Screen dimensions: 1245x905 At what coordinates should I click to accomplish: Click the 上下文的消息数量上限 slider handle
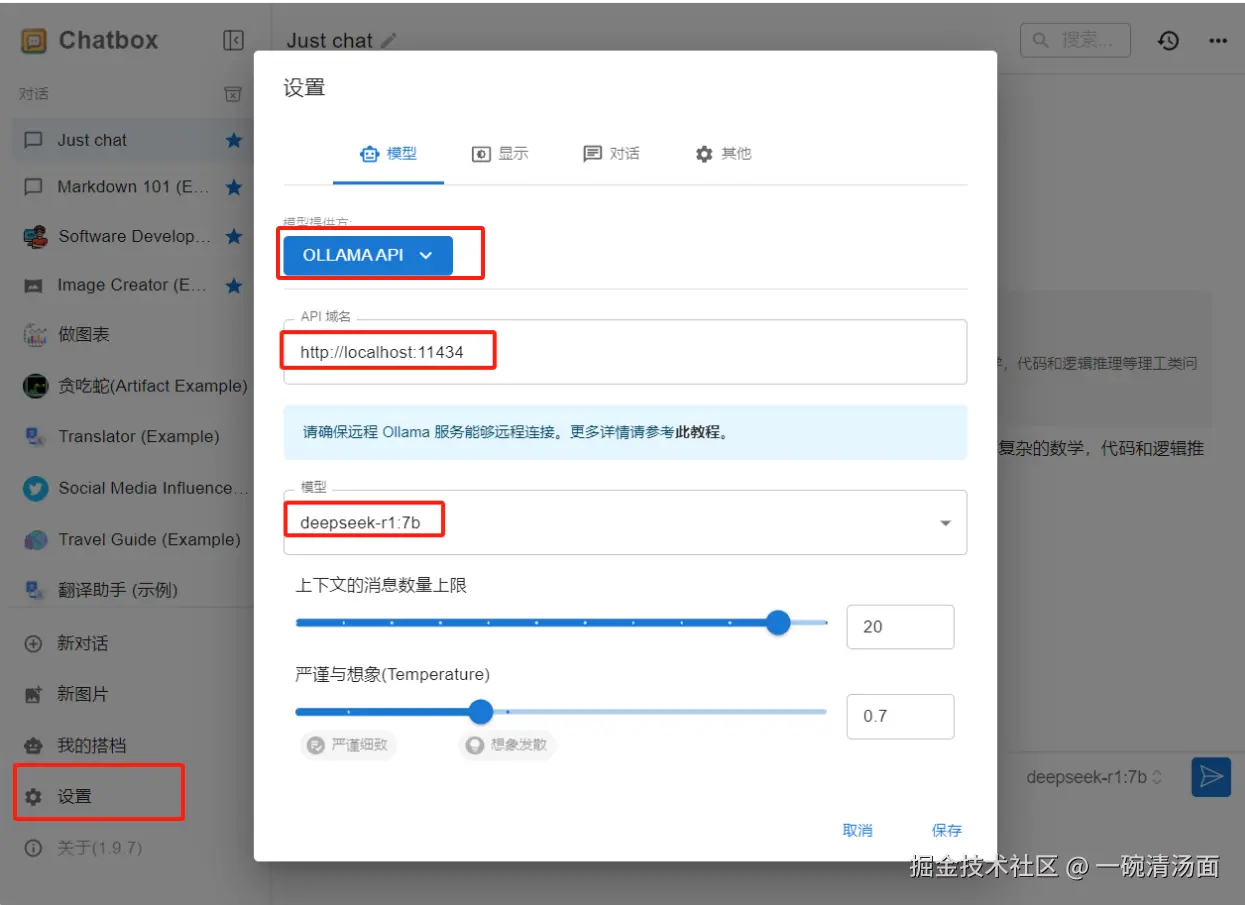[778, 623]
